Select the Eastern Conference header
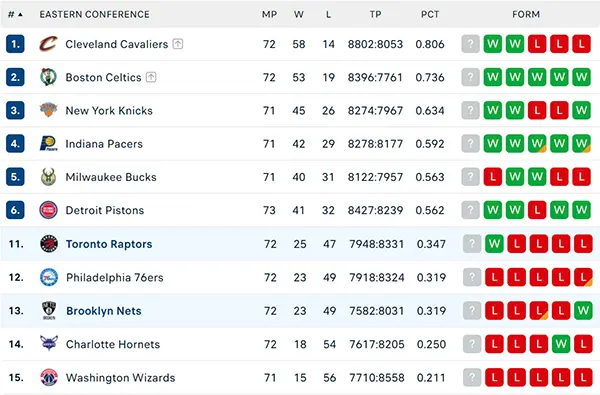Screen dimensions: 600x395 pyautogui.click(x=95, y=15)
